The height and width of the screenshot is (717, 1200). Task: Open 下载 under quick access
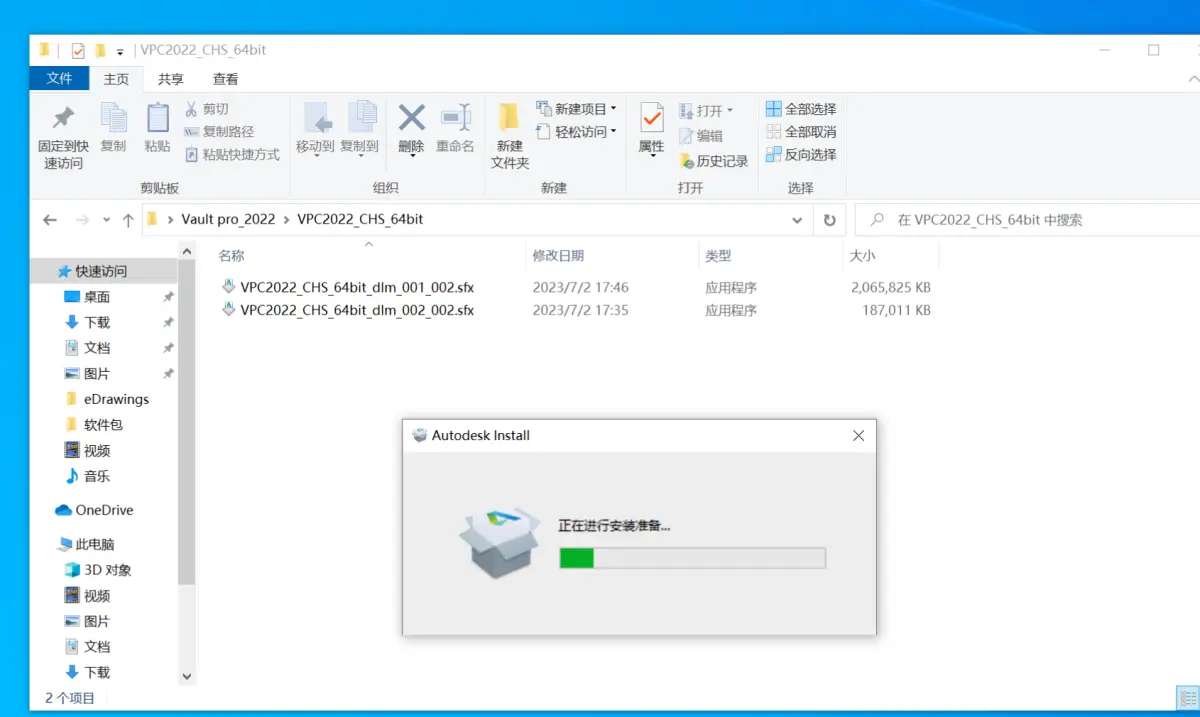tap(97, 322)
